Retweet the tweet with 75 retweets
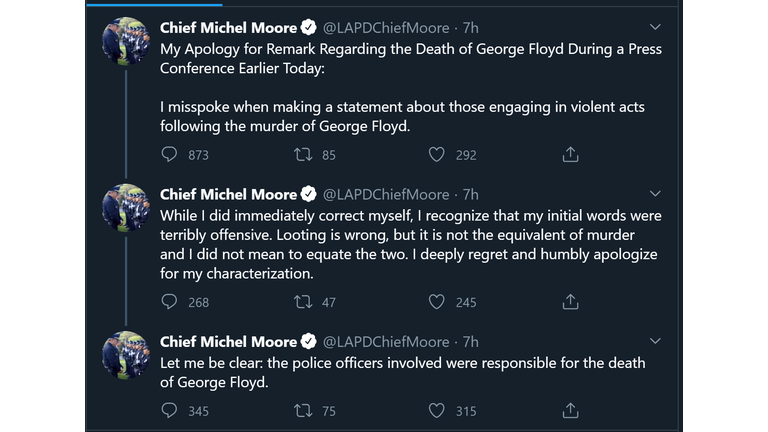Image resolution: width=768 pixels, height=432 pixels. coord(303,410)
